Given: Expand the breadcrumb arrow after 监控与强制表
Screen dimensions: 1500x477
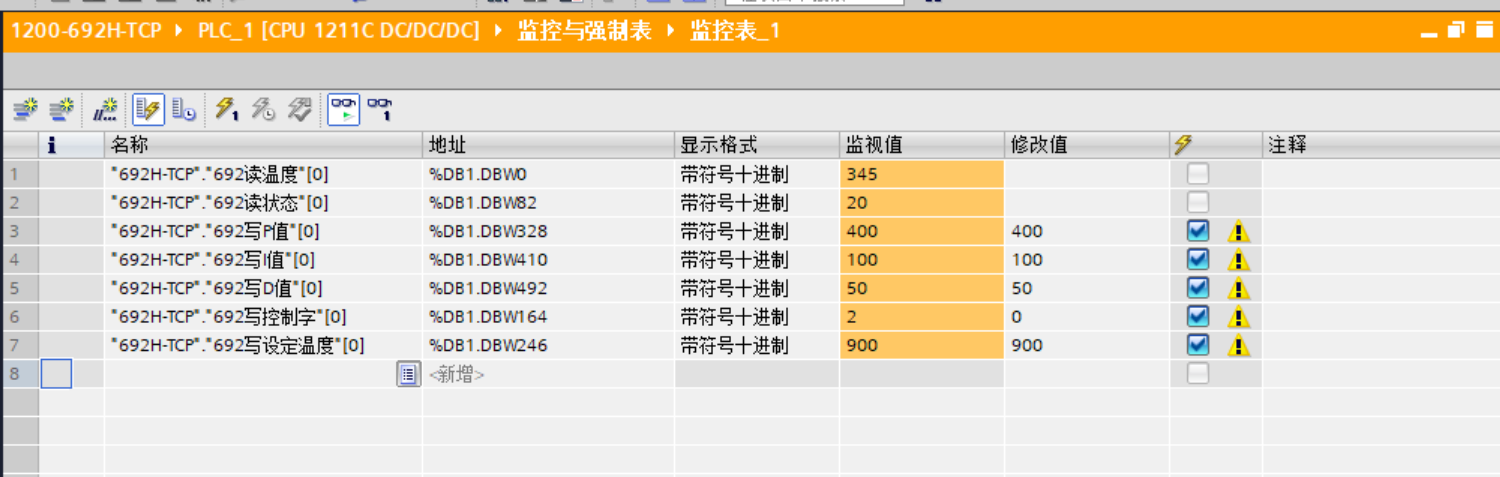Looking at the screenshot, I should point(671,32).
